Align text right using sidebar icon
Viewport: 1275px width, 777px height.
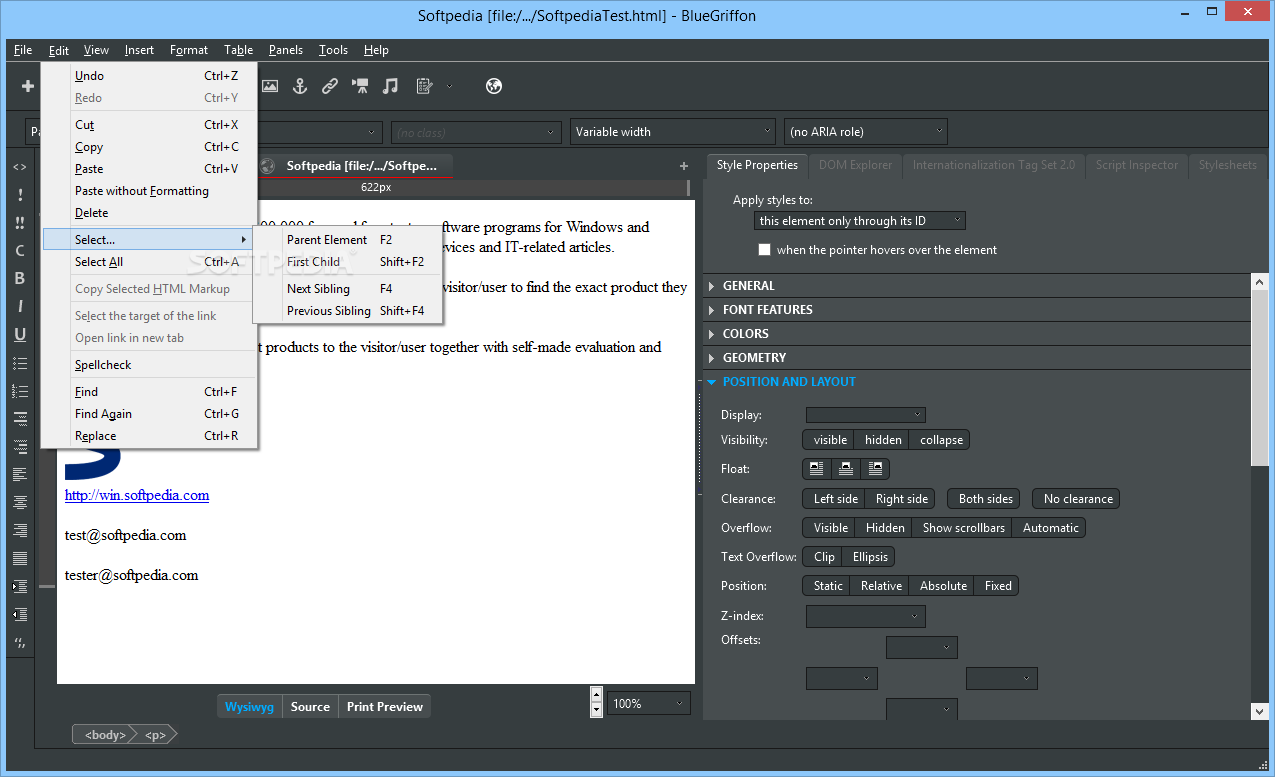pos(20,530)
